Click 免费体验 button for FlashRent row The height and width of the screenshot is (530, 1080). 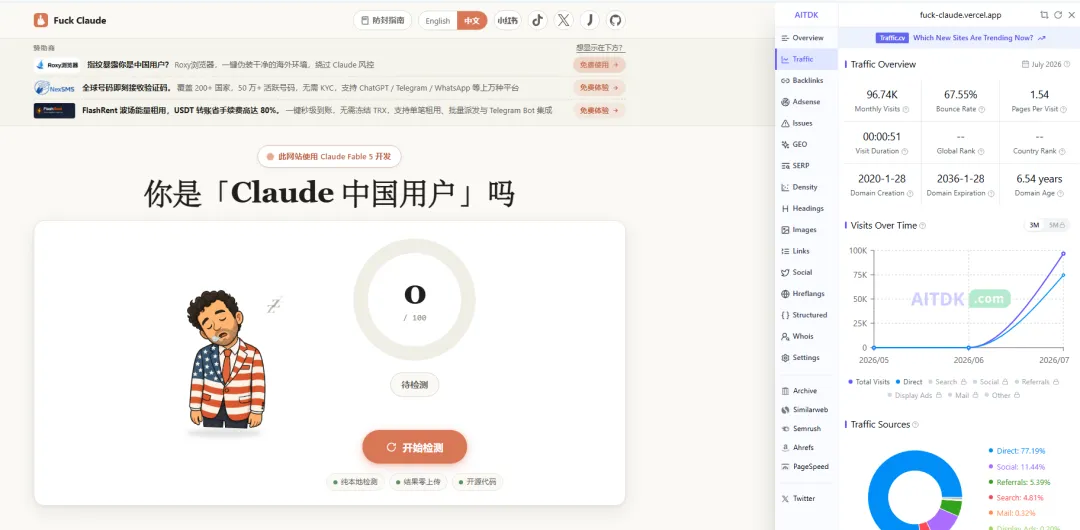[599, 110]
